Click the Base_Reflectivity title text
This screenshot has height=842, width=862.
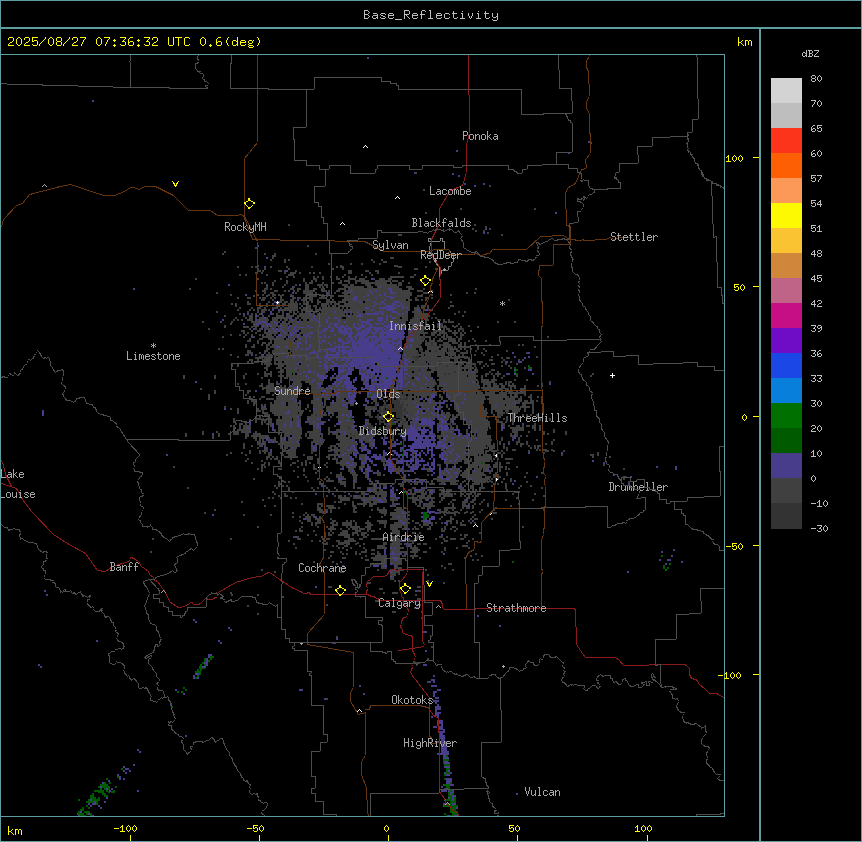(x=431, y=15)
